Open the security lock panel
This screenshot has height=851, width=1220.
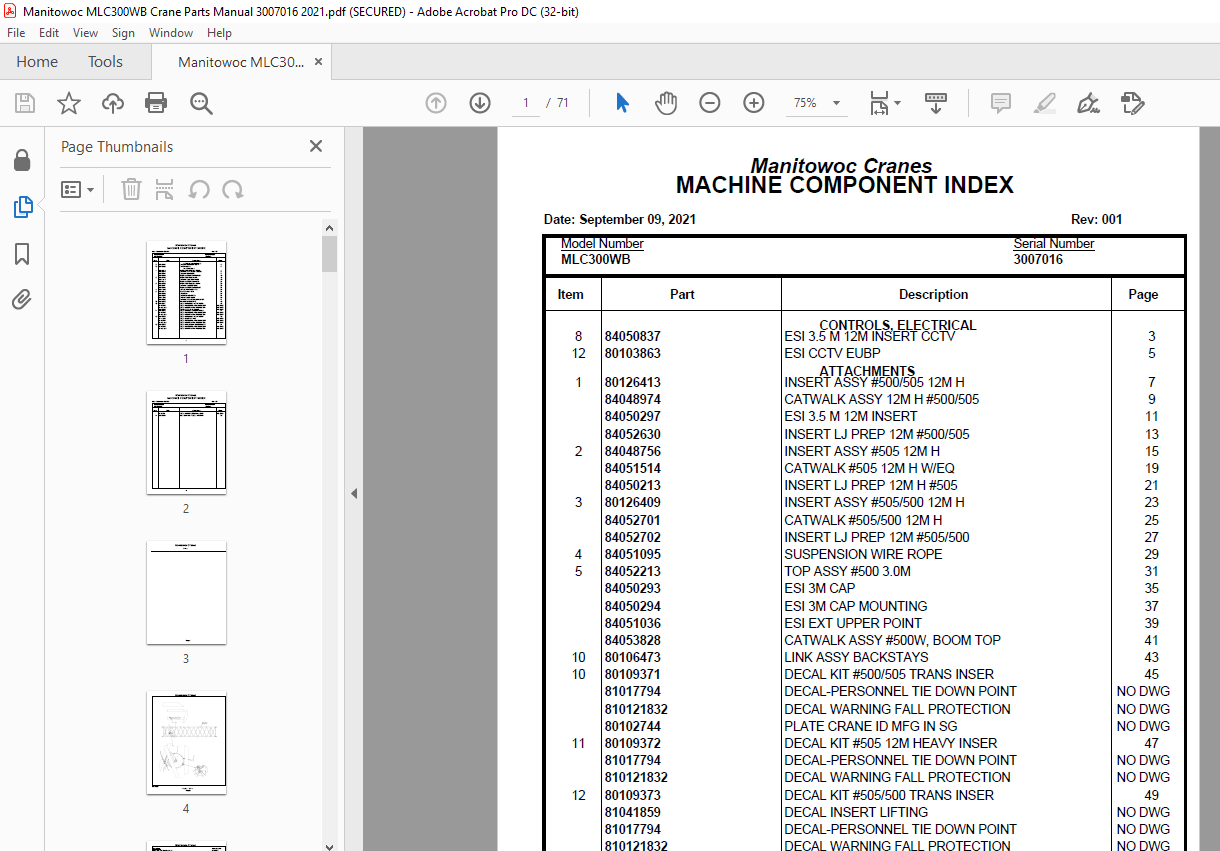[22, 160]
